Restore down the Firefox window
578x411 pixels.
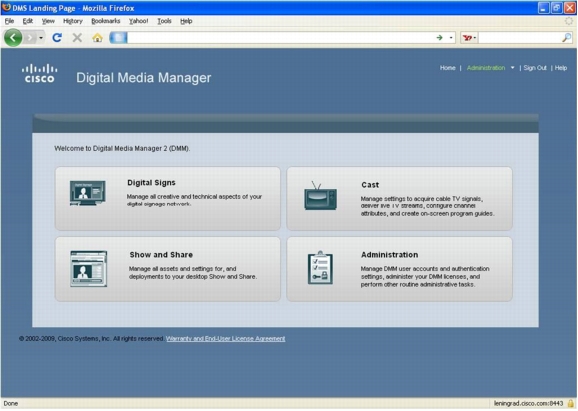coord(556,8)
